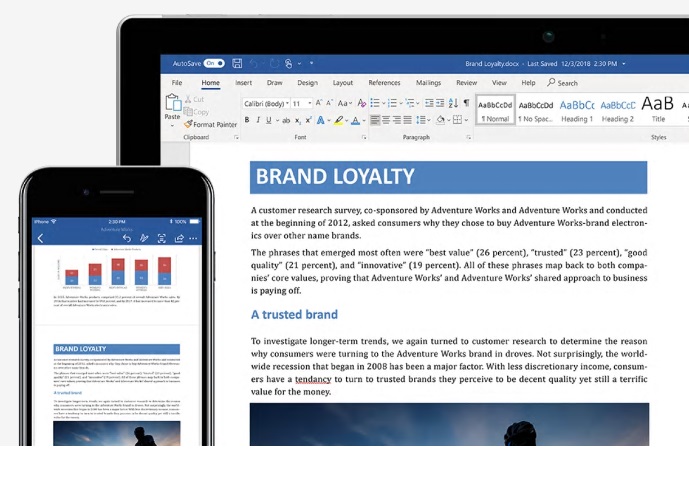
Task: Apply the No Spacing style
Action: pos(536,110)
